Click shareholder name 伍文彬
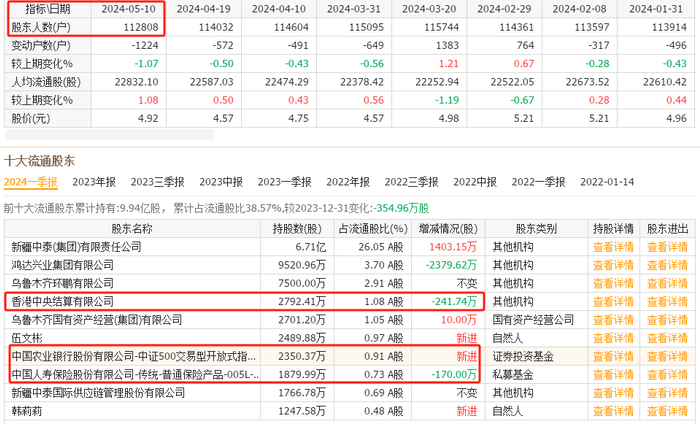700x424 pixels. [27, 338]
